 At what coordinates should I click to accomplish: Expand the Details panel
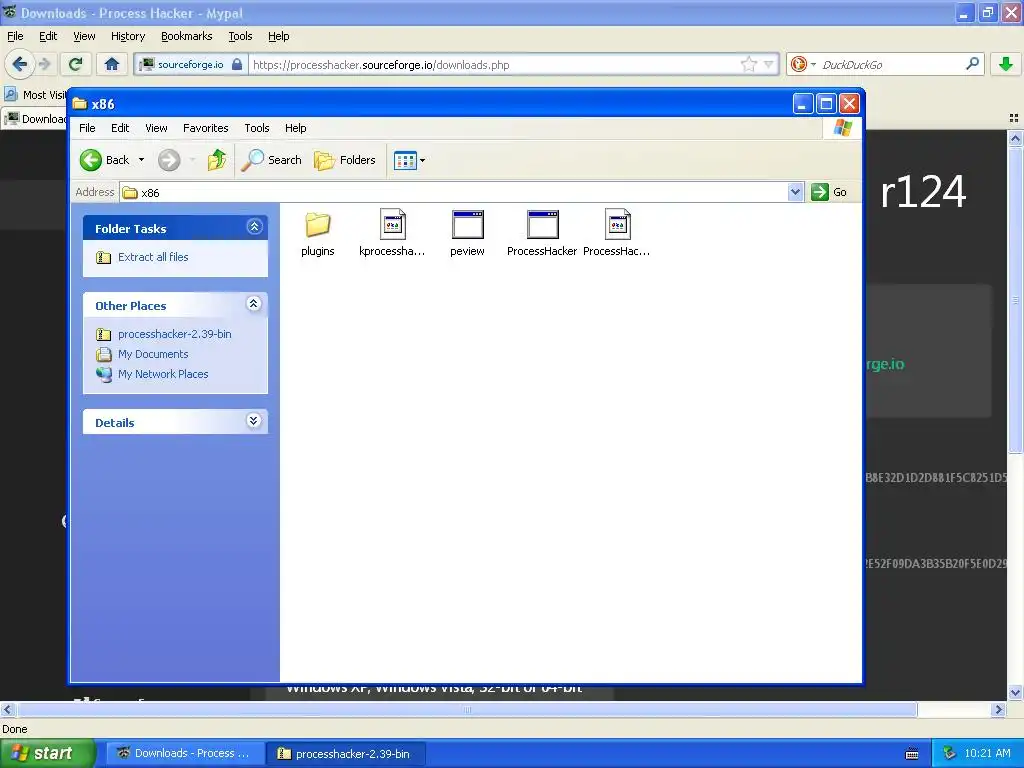tap(254, 421)
